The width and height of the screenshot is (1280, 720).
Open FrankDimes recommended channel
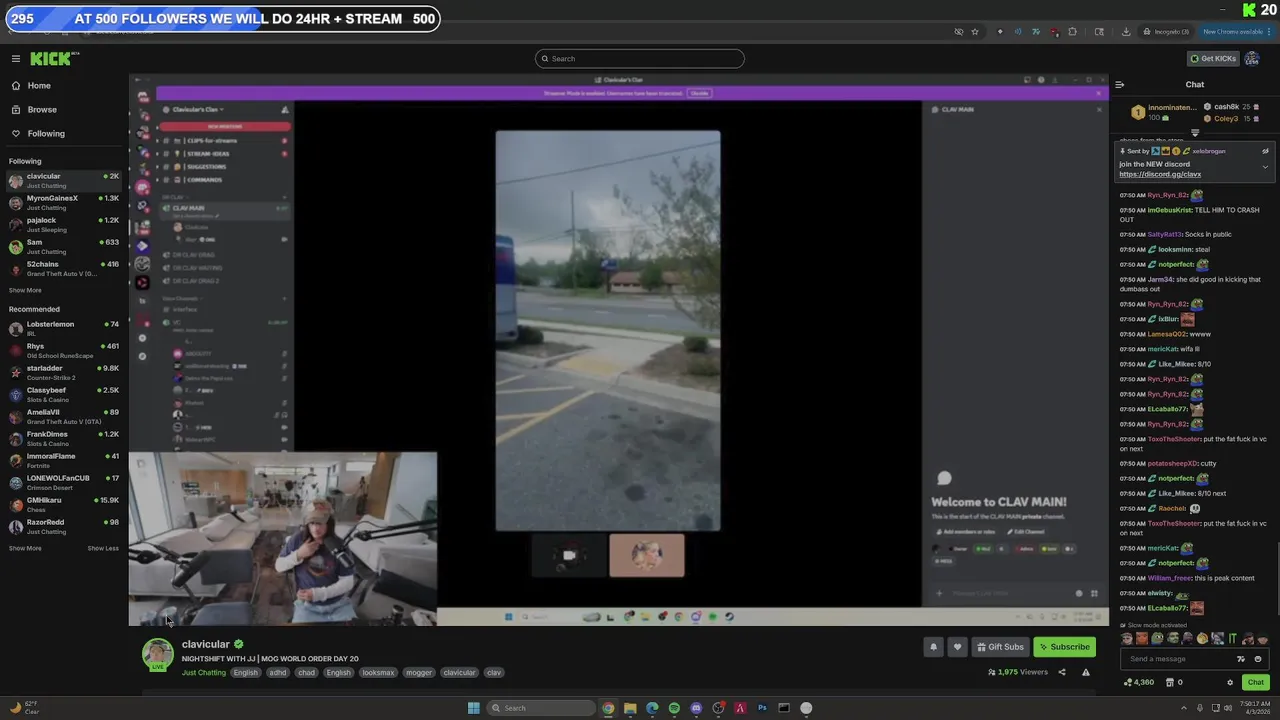point(64,439)
